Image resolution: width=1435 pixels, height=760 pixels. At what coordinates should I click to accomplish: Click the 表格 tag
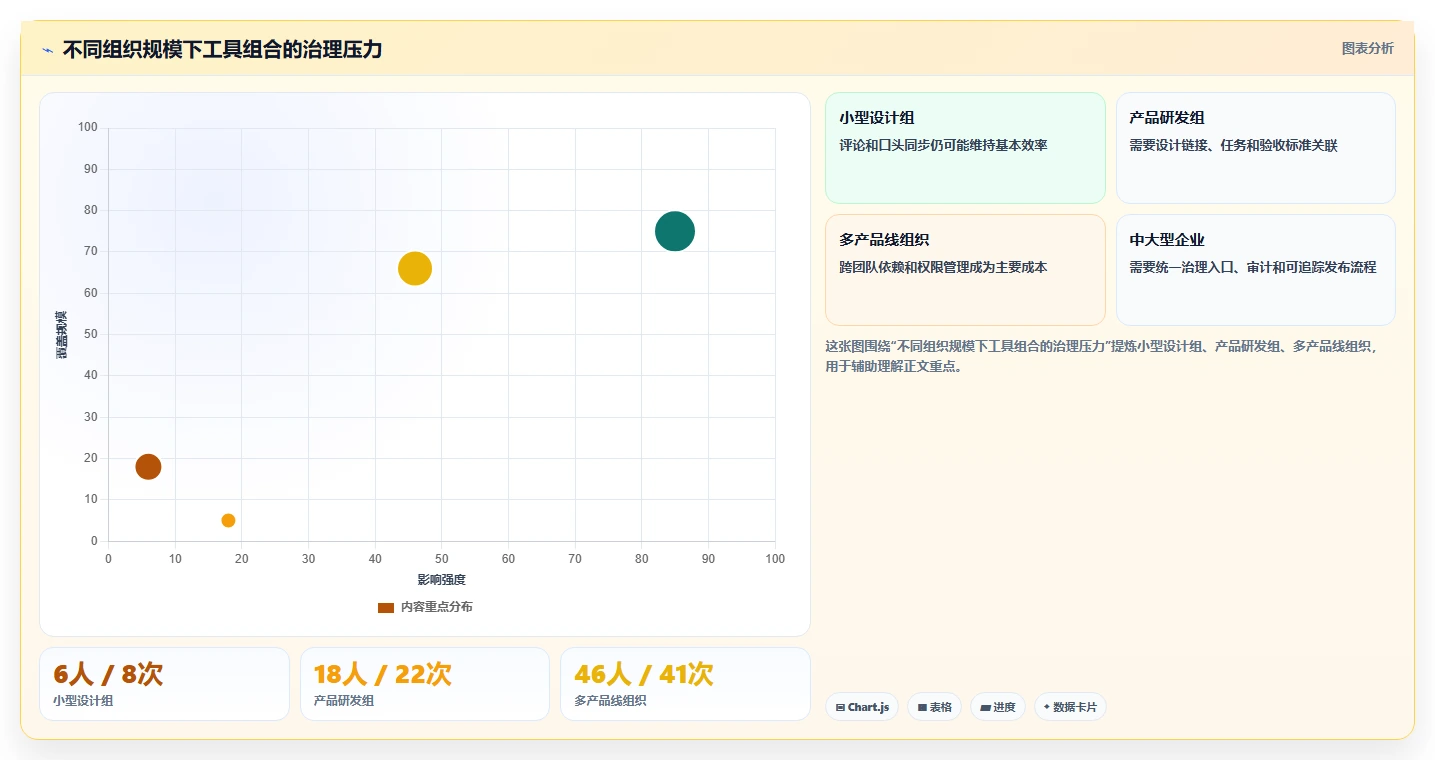click(934, 707)
